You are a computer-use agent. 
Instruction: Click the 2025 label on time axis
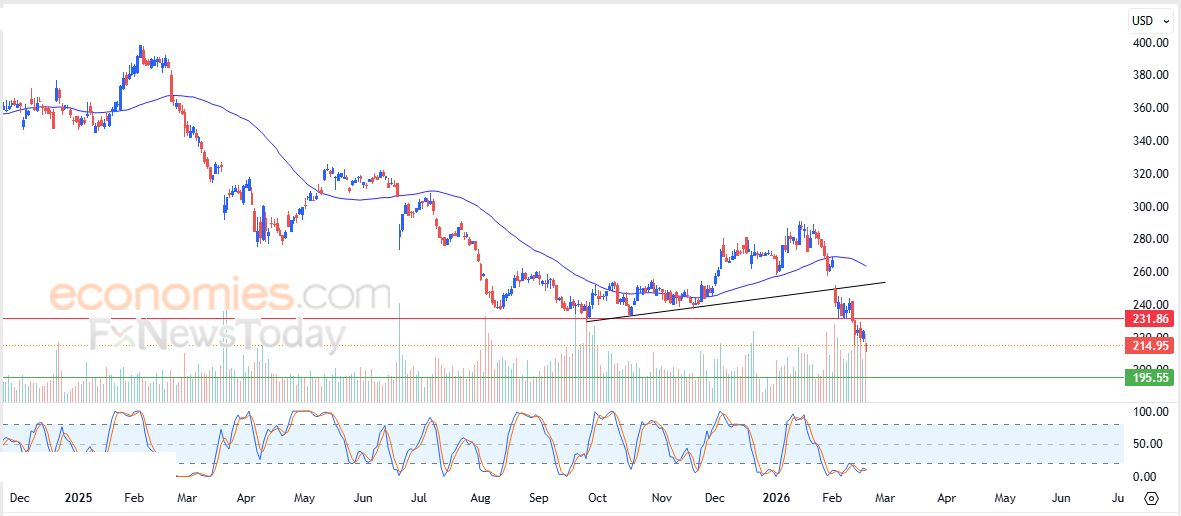[x=77, y=497]
